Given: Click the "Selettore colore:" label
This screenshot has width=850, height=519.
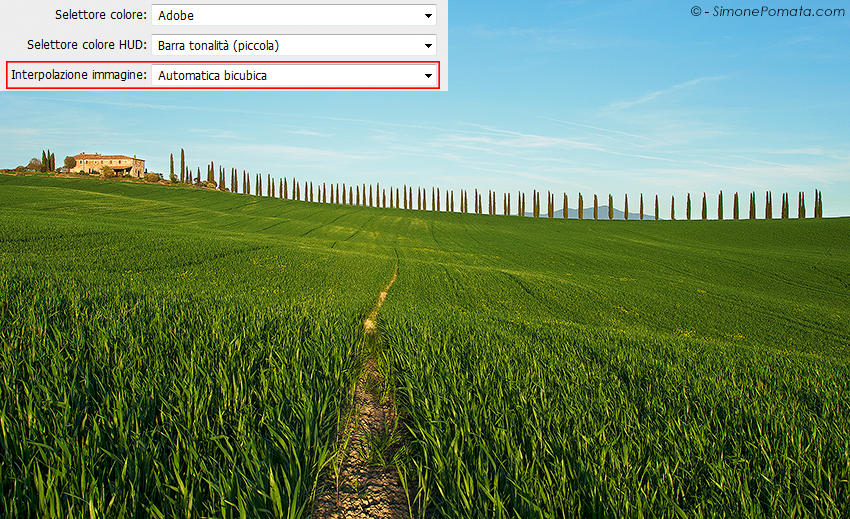Looking at the screenshot, I should point(100,15).
